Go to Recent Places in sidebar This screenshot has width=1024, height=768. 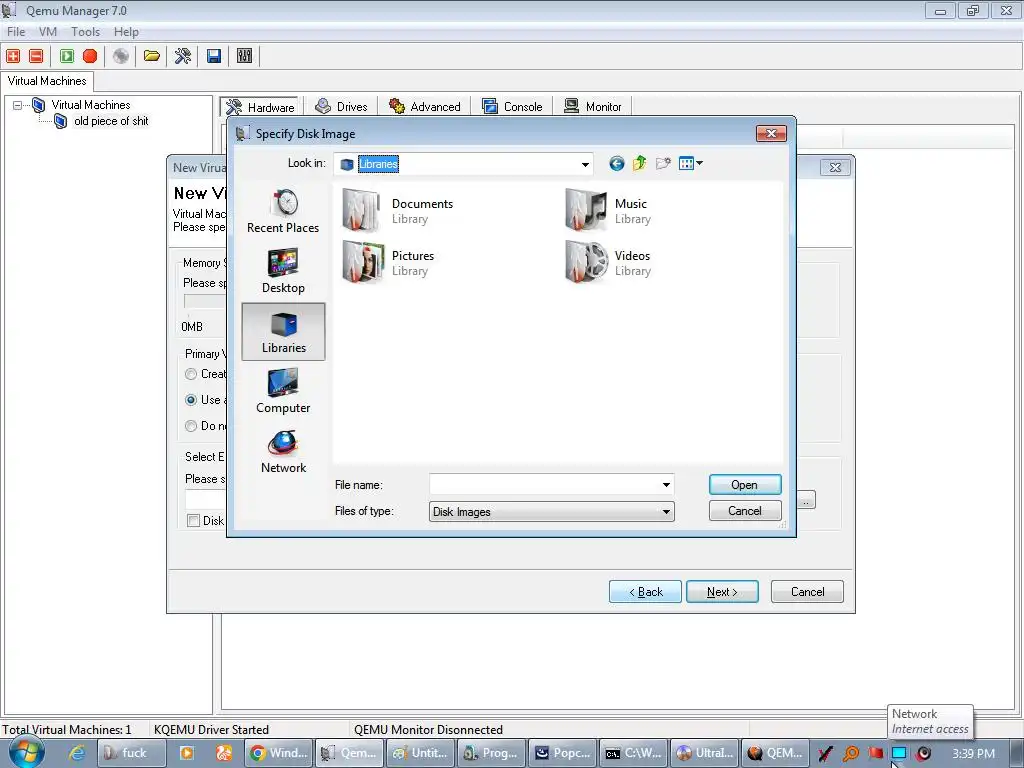coord(283,211)
